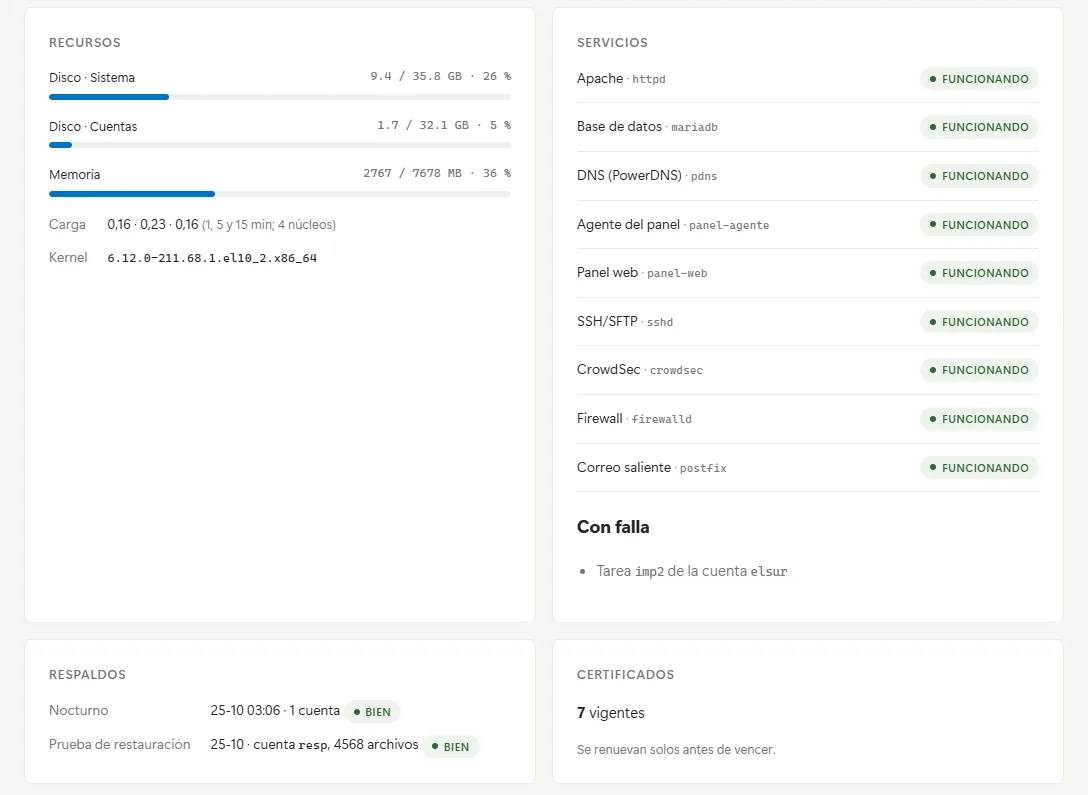The height and width of the screenshot is (795, 1088).
Task: Click the CERTIFICADOS section heading
Action: [x=625, y=674]
